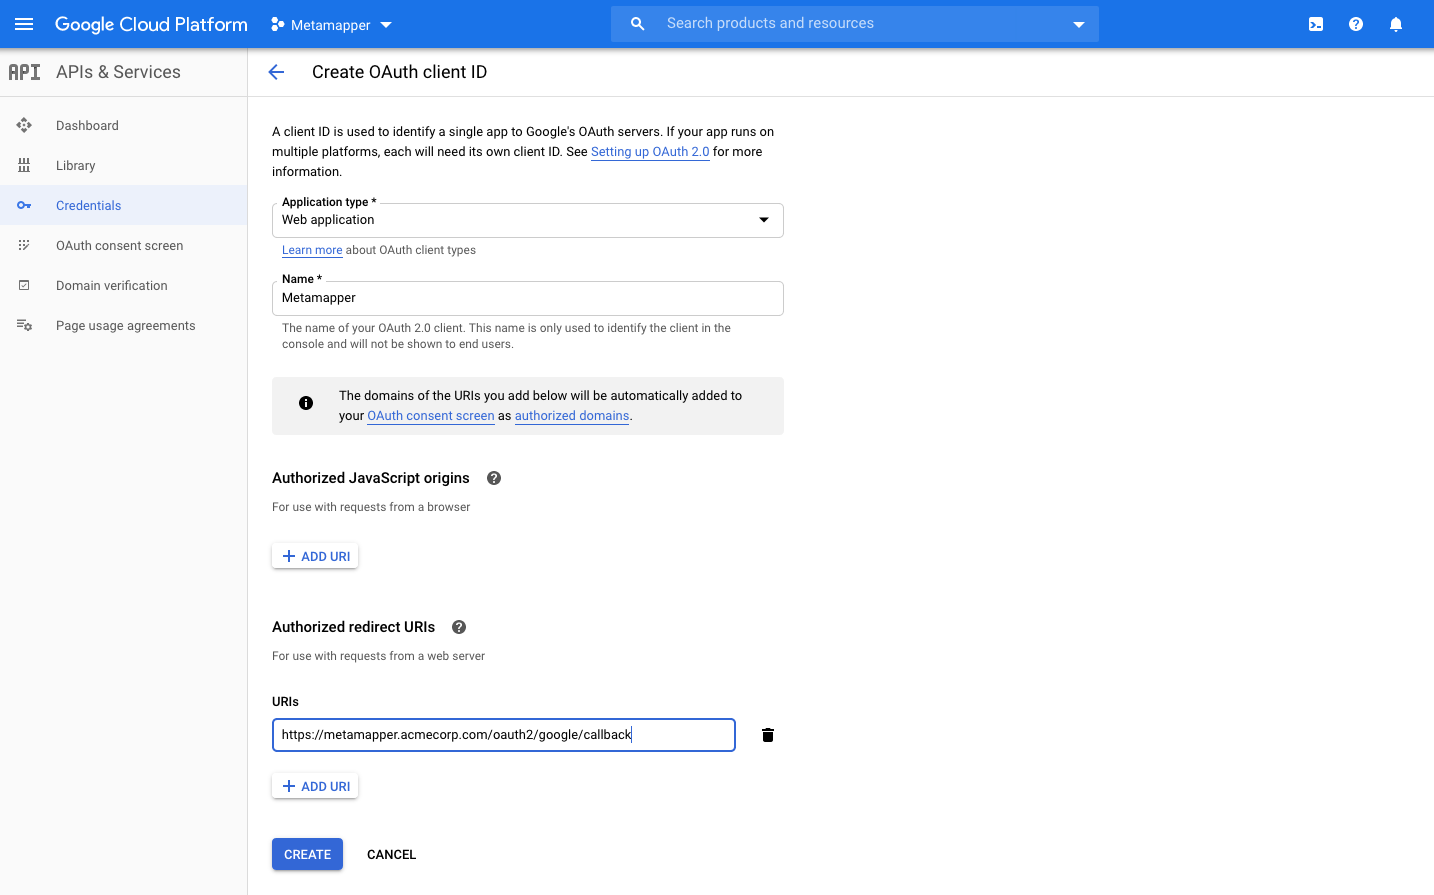Delete the redirect URI with trash icon
1434x895 pixels.
768,735
